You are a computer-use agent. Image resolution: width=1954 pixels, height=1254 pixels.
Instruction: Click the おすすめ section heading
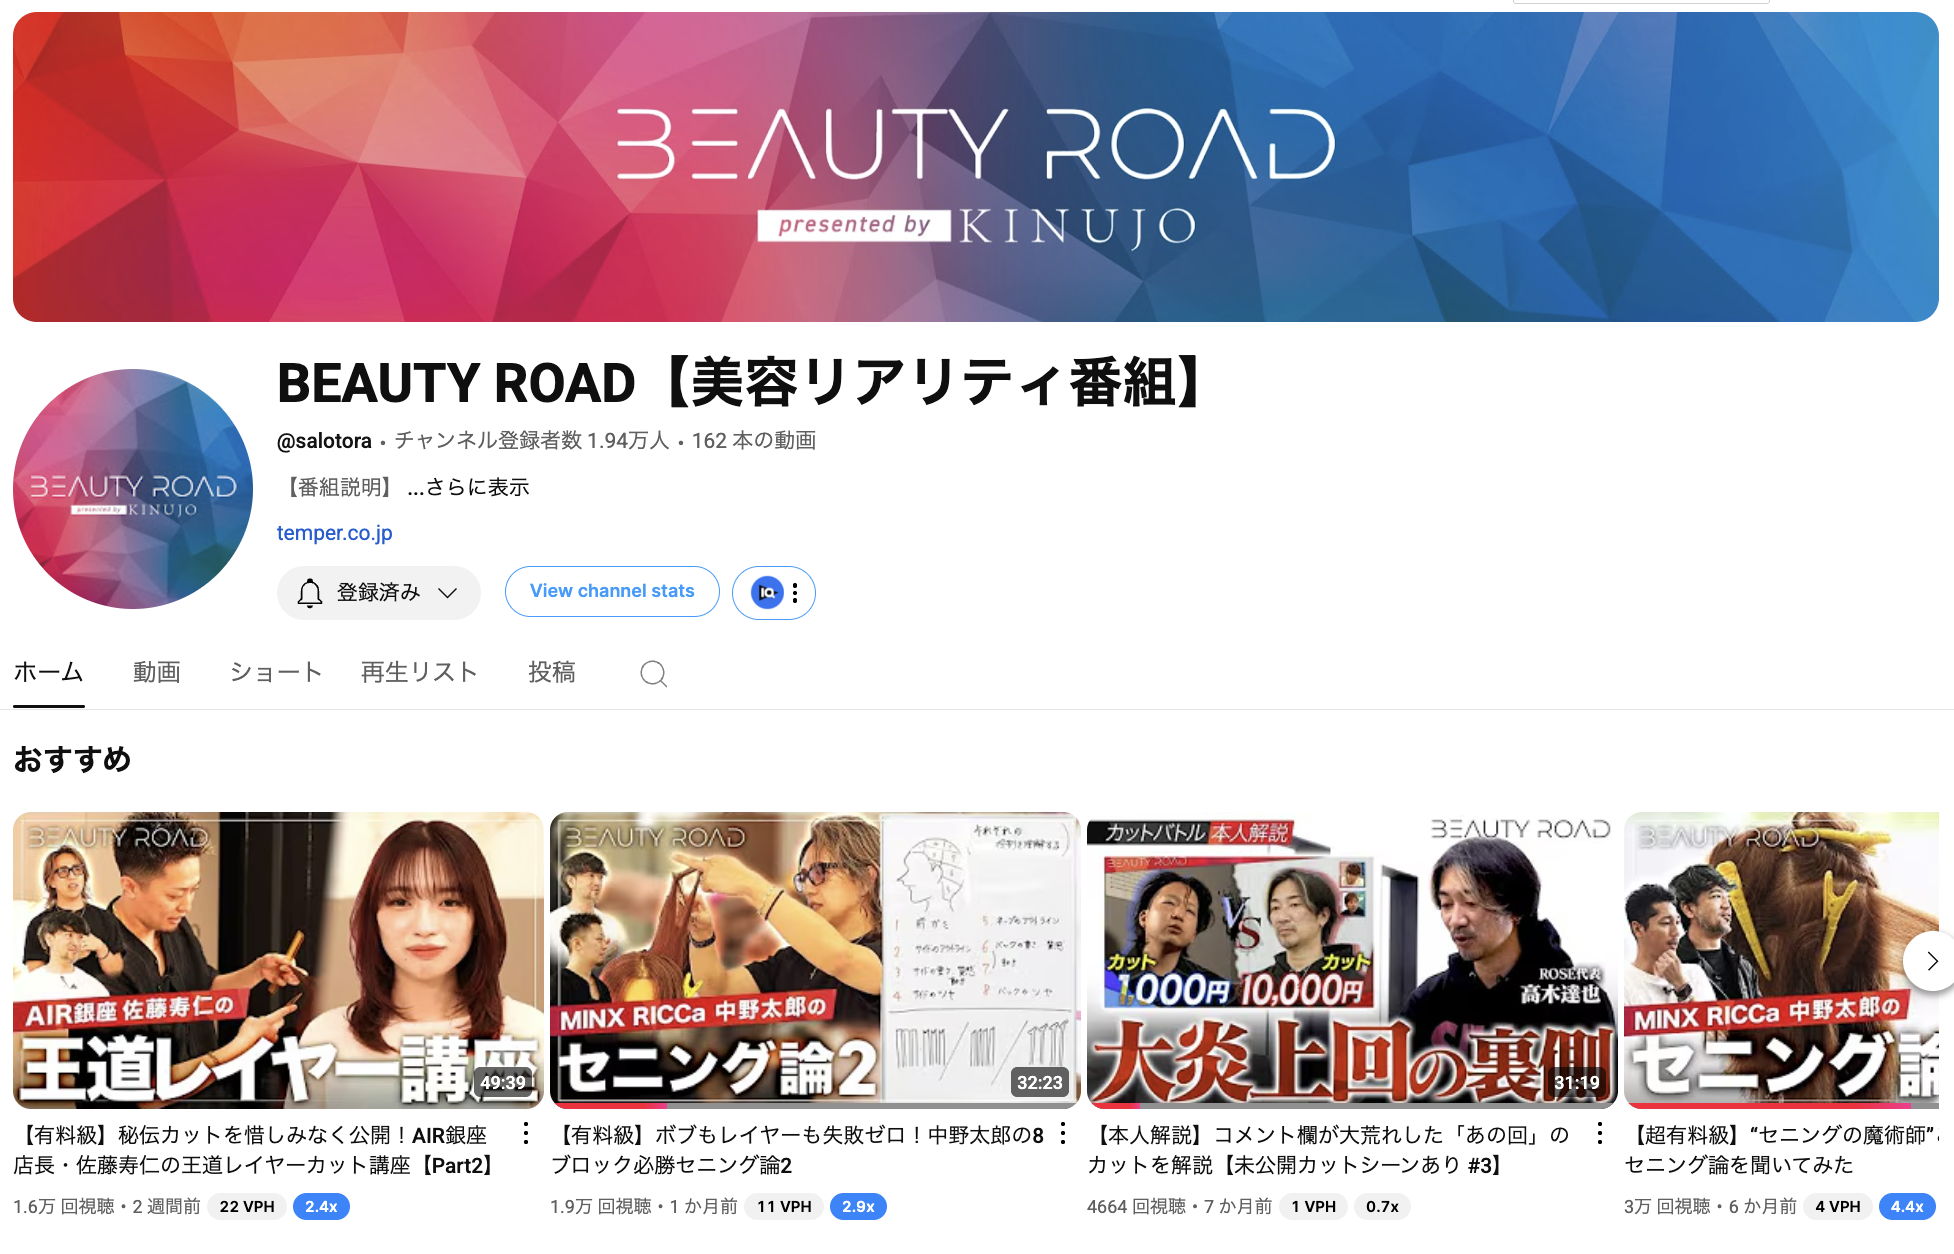(x=72, y=759)
